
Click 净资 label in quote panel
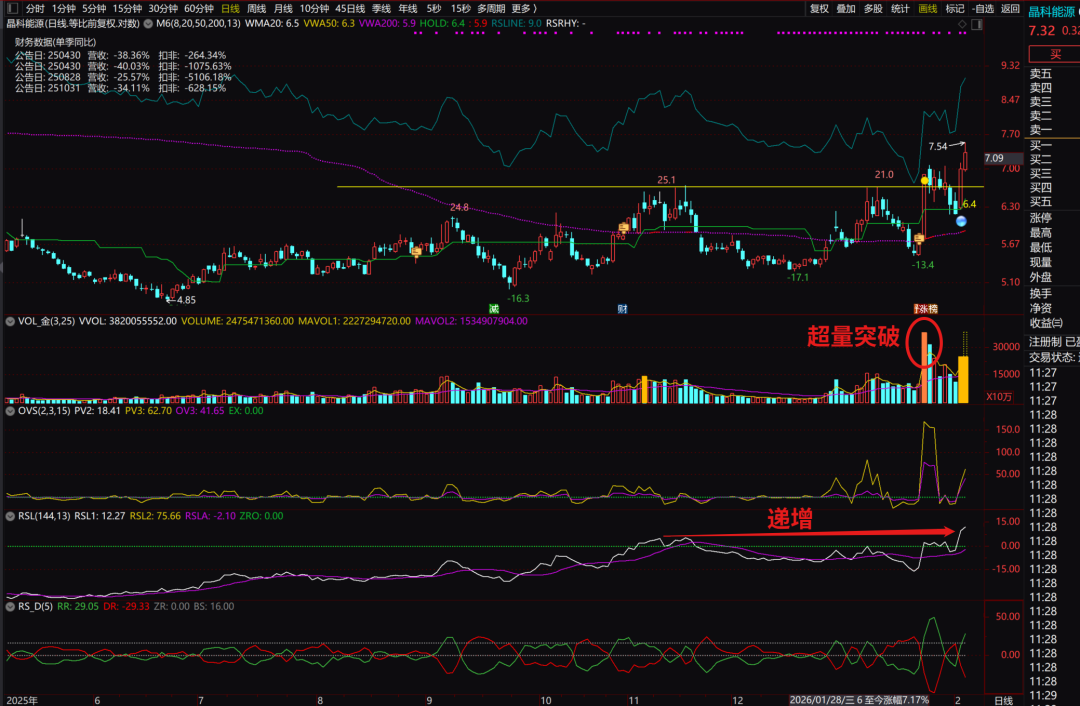click(x=1041, y=308)
